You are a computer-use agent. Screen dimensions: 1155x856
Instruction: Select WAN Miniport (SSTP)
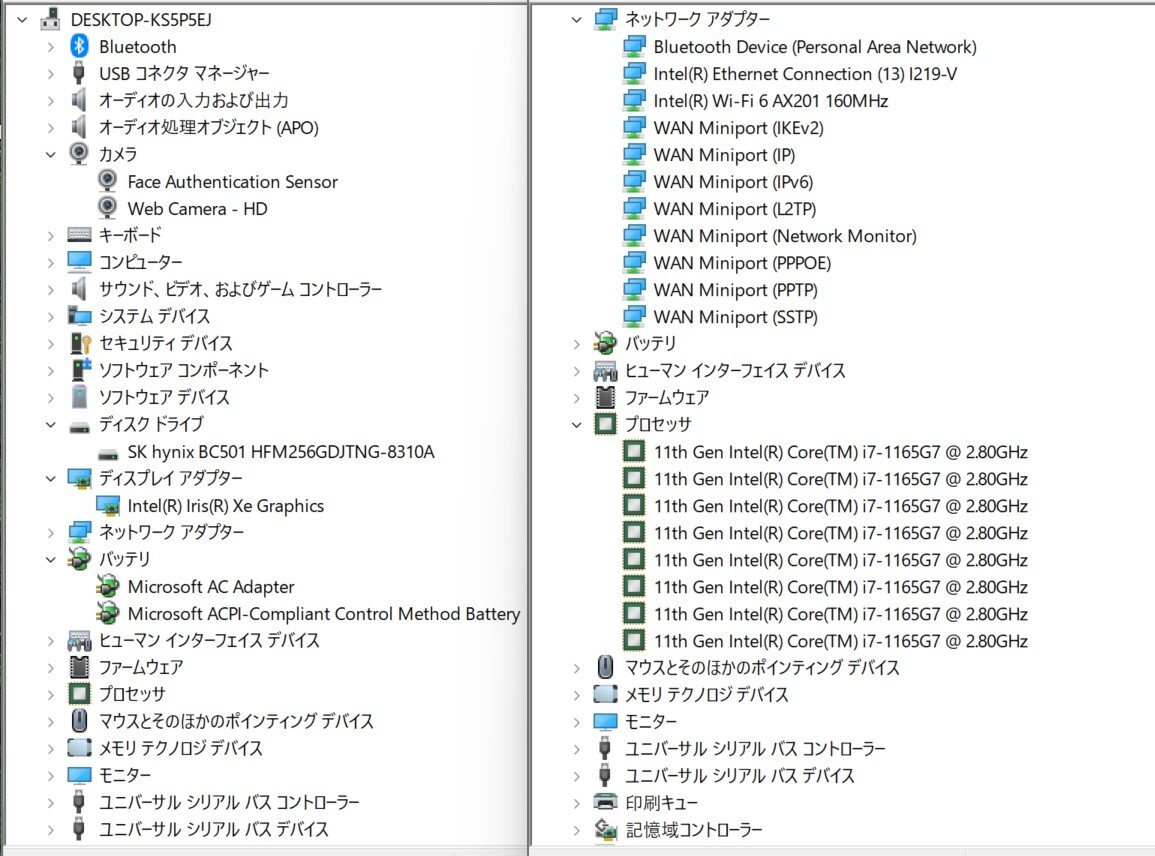735,317
